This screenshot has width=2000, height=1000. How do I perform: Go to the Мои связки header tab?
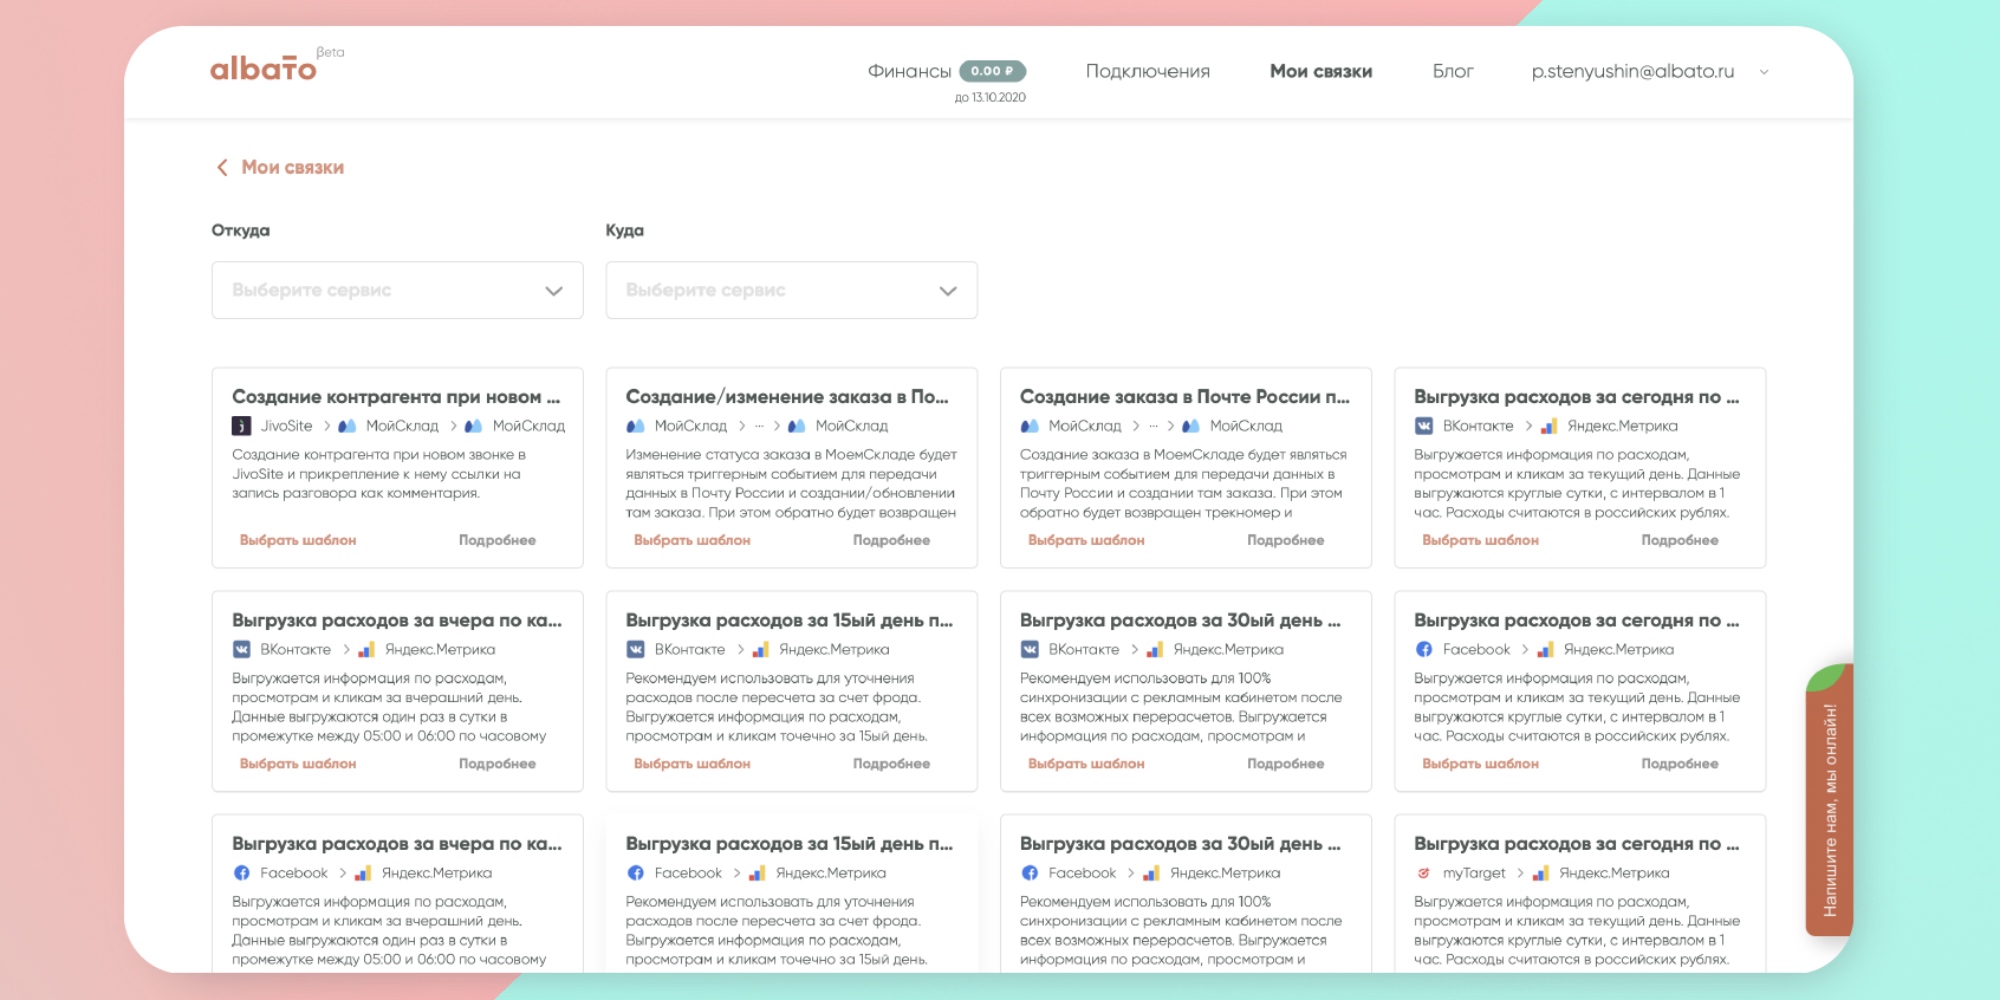pyautogui.click(x=1321, y=71)
